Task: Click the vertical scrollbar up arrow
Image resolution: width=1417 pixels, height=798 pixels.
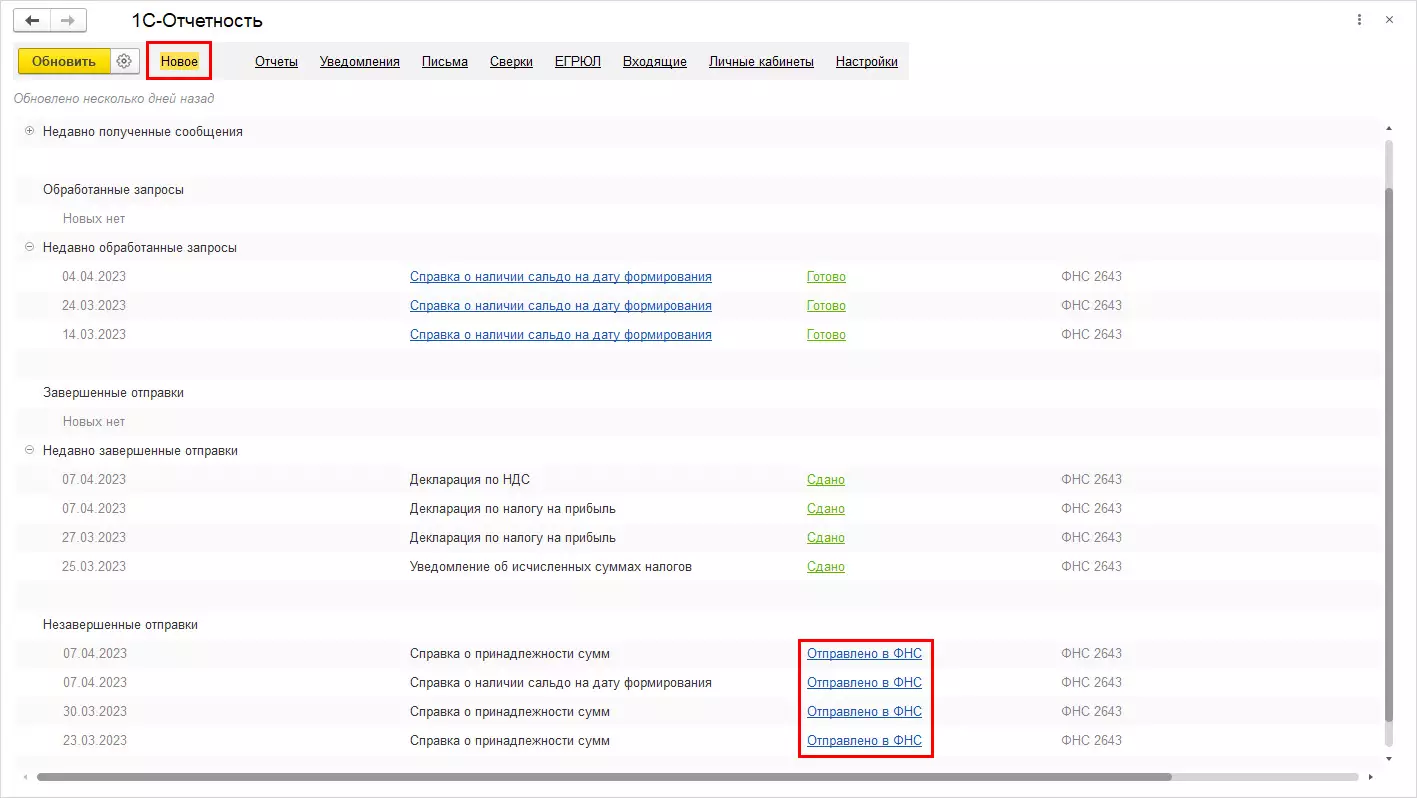Action: click(1388, 129)
